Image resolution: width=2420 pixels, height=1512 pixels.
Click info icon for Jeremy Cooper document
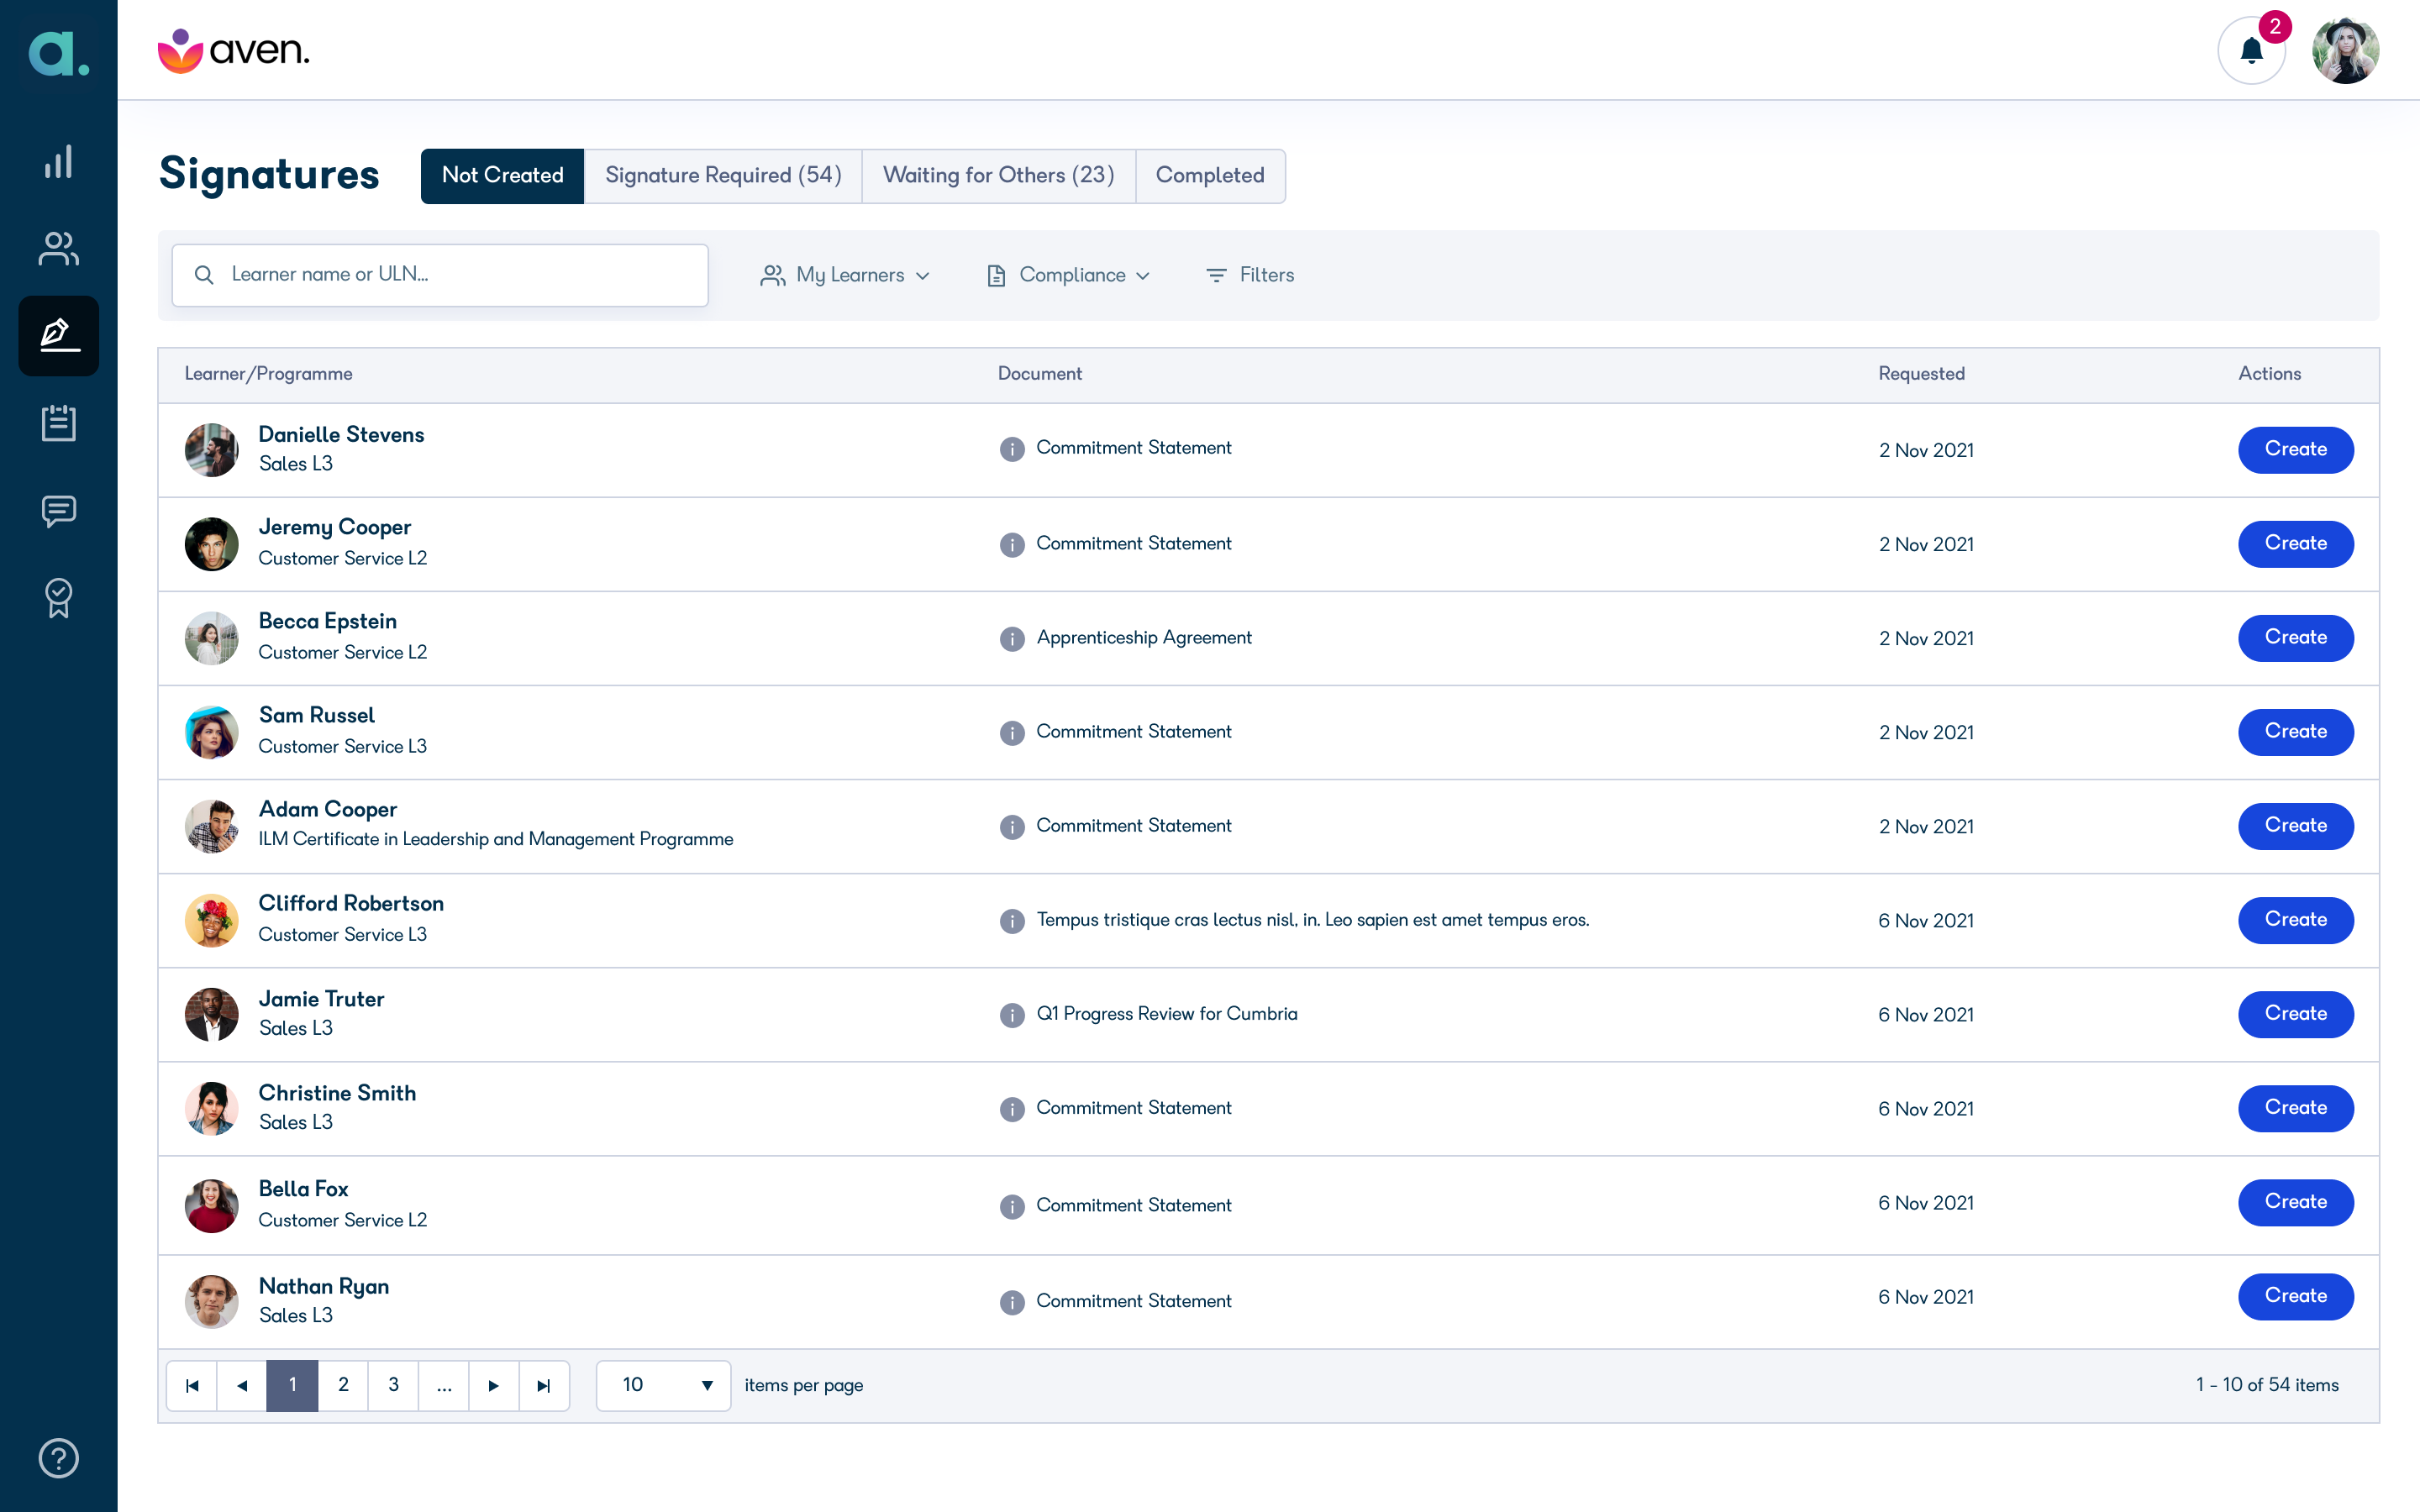point(1012,544)
